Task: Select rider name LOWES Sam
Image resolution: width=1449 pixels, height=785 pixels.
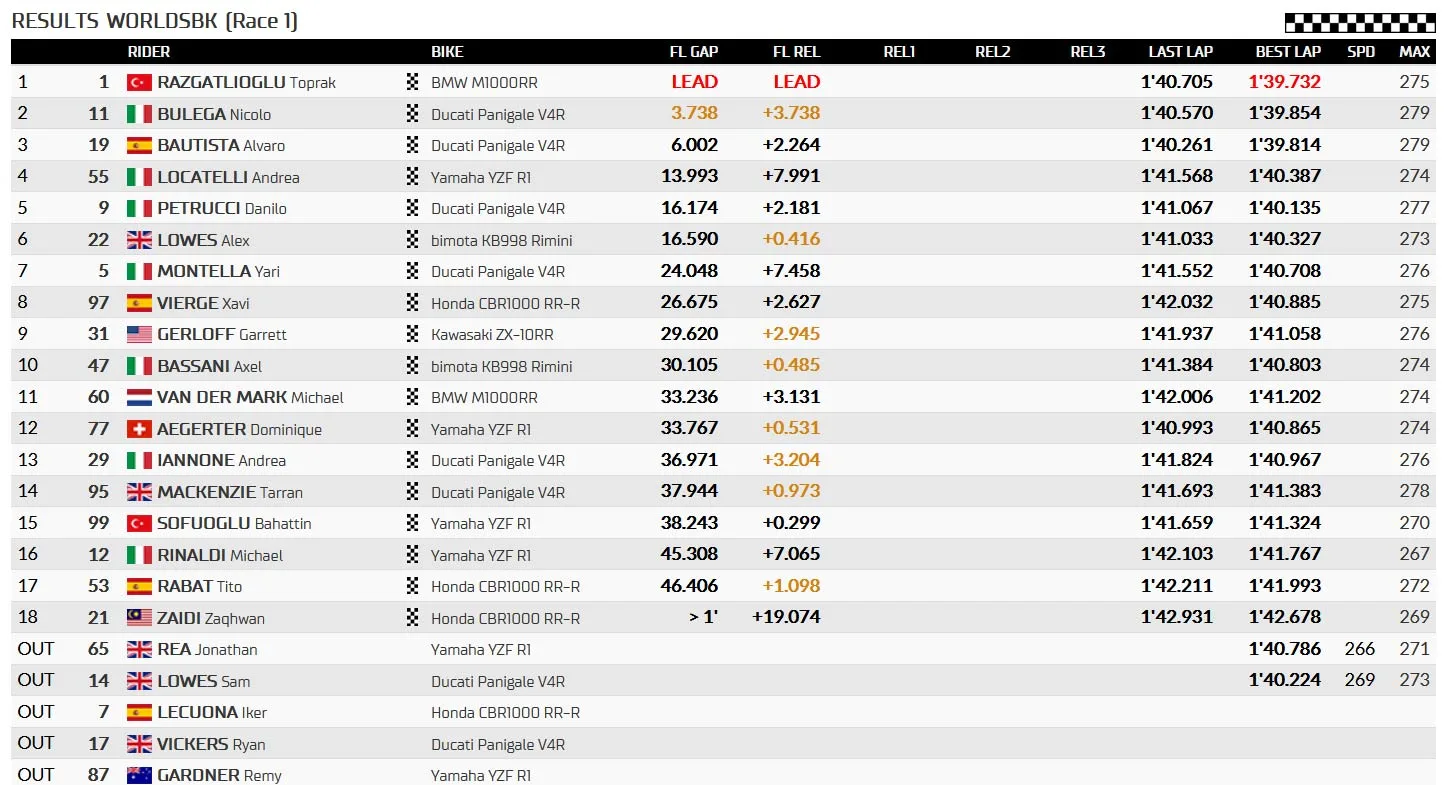Action: point(204,681)
